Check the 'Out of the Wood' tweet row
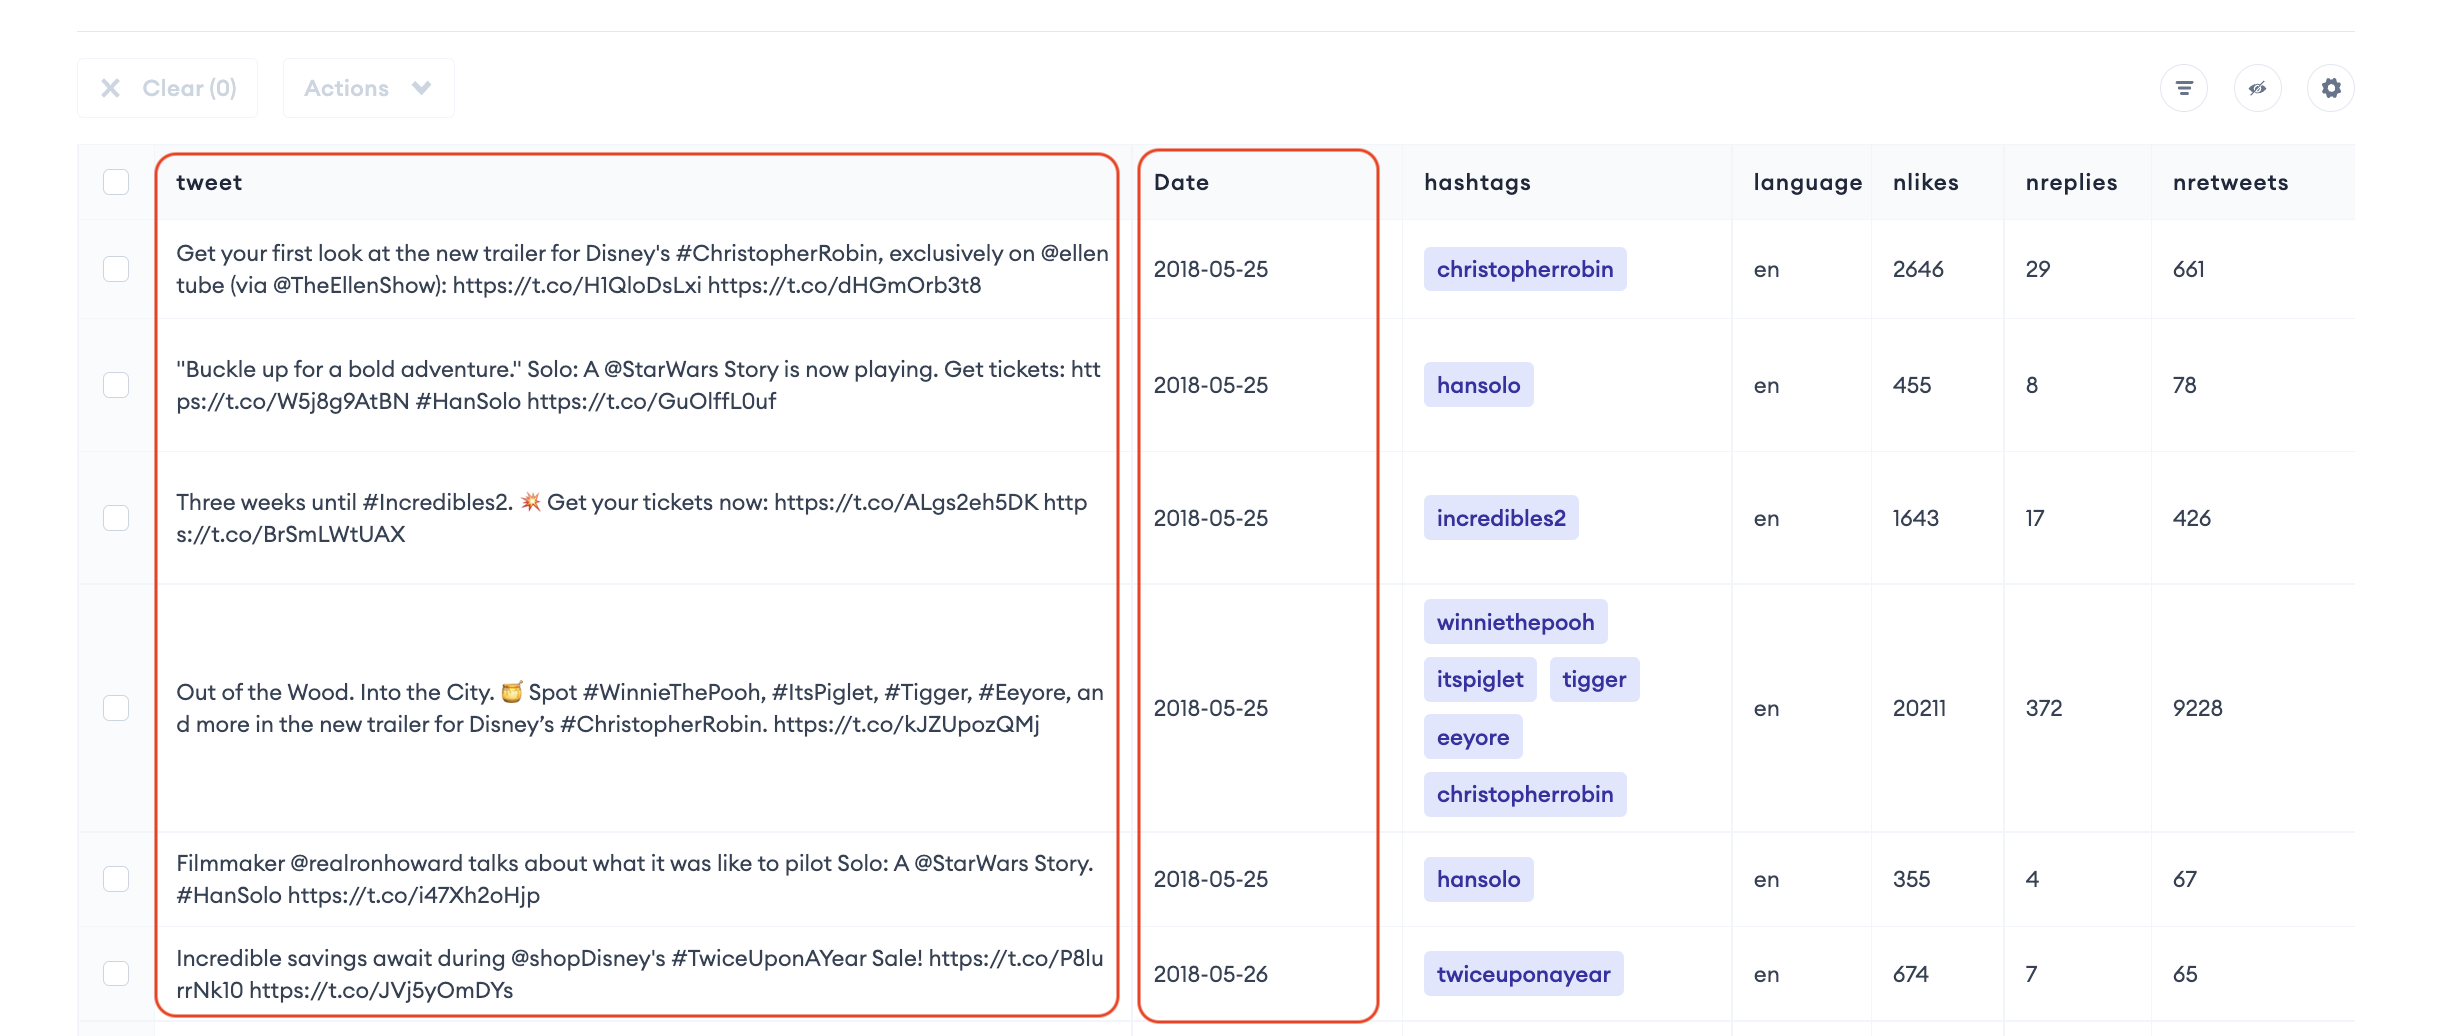The width and height of the screenshot is (2462, 1036). (116, 708)
